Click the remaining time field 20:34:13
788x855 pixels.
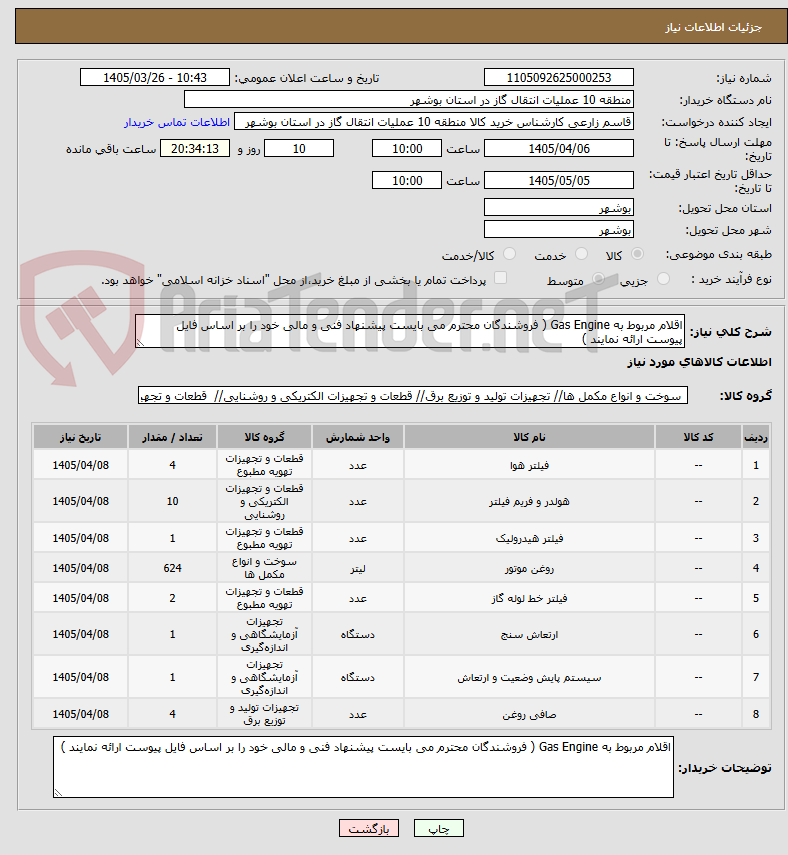(x=195, y=148)
